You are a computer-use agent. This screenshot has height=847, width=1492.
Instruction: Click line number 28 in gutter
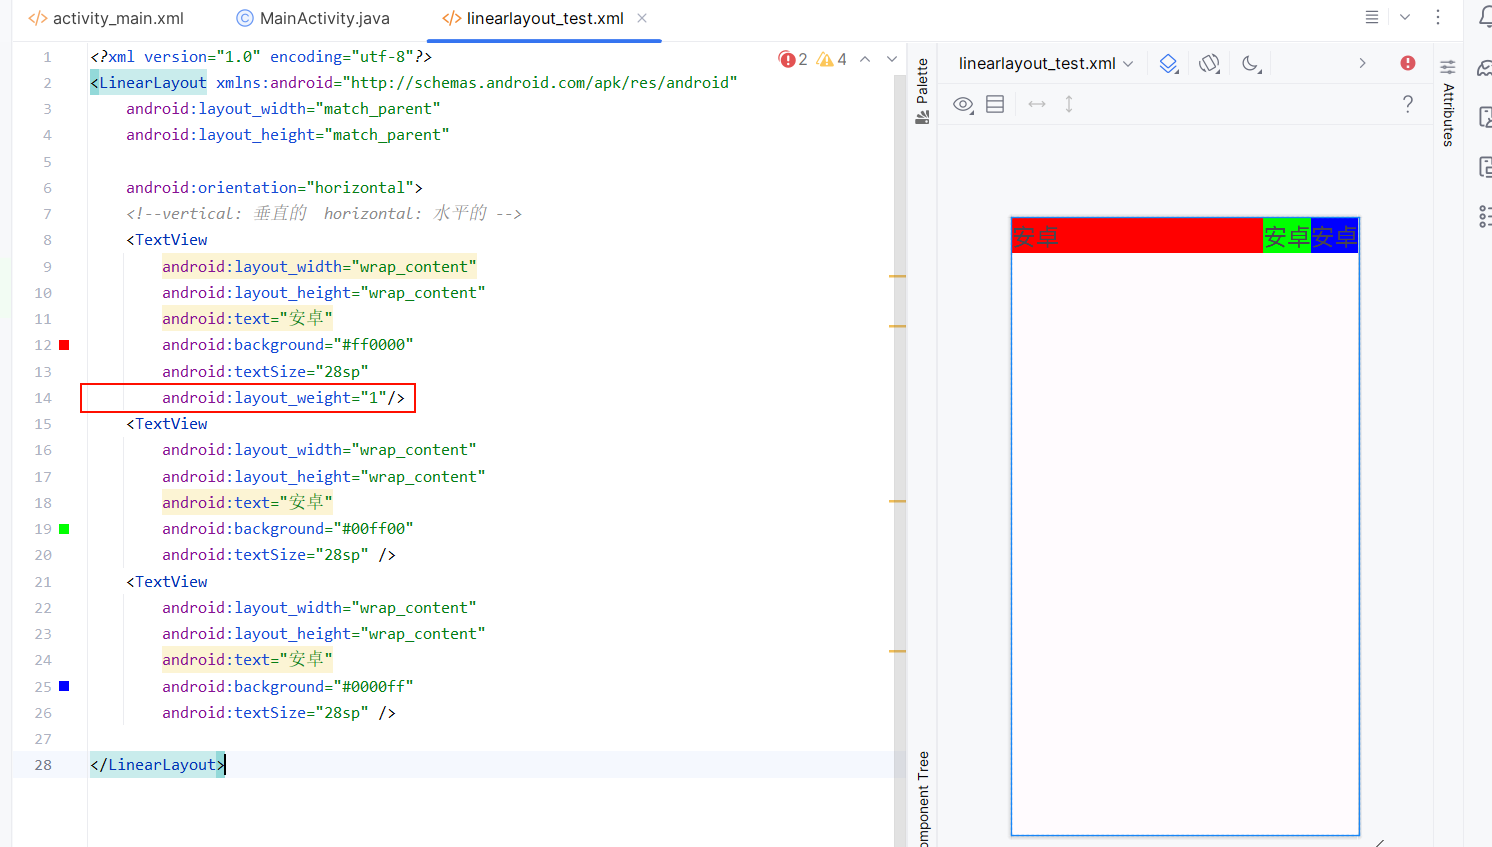click(43, 765)
